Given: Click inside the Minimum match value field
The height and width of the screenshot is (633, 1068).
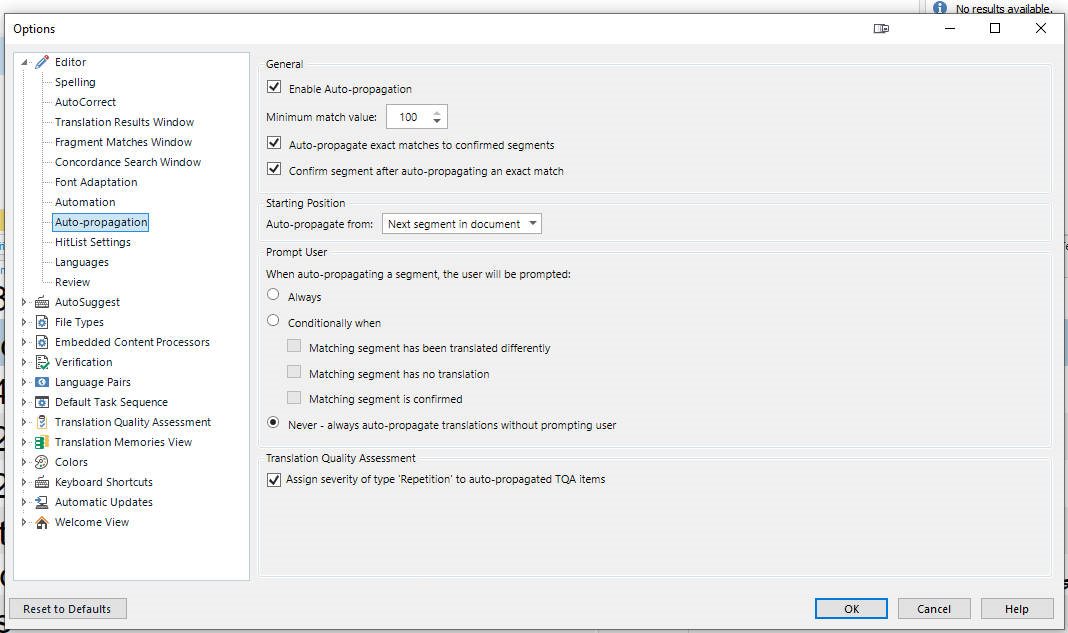Looking at the screenshot, I should coord(408,116).
